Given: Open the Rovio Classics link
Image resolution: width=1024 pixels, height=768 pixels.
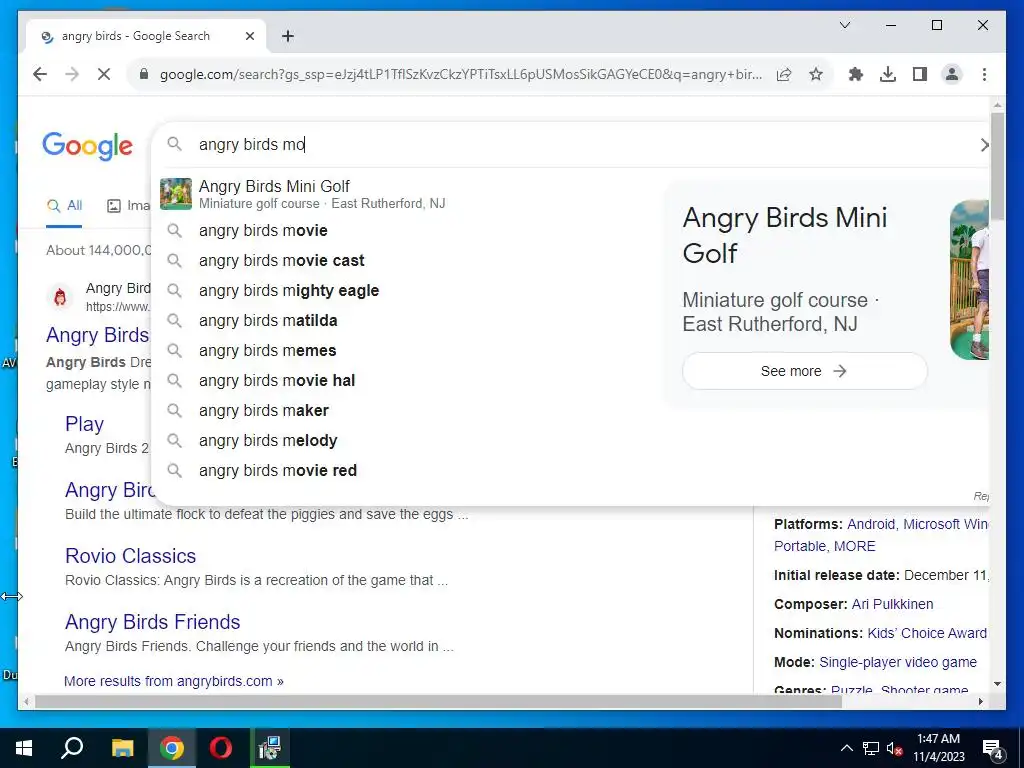Looking at the screenshot, I should click(131, 556).
